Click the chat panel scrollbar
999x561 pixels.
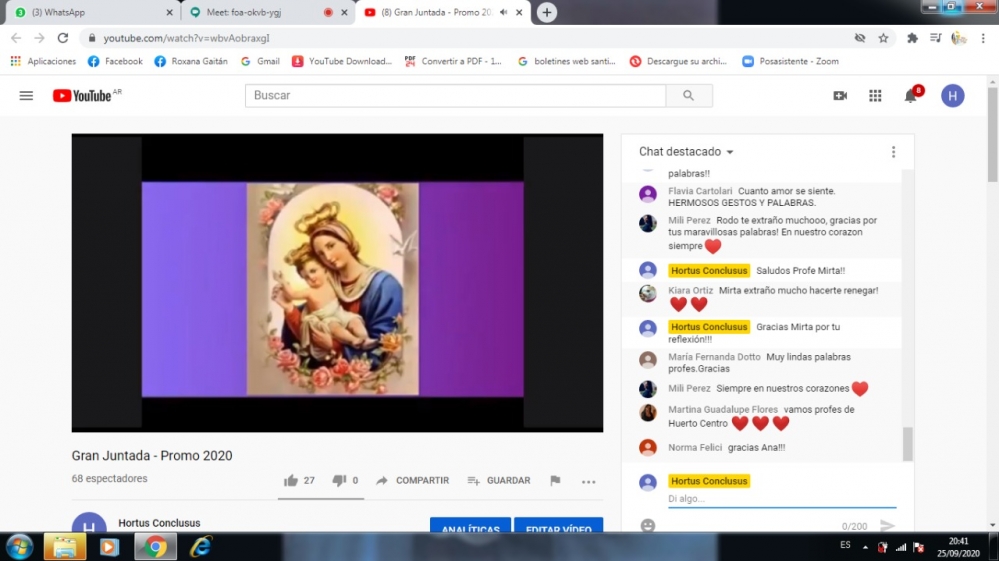907,443
